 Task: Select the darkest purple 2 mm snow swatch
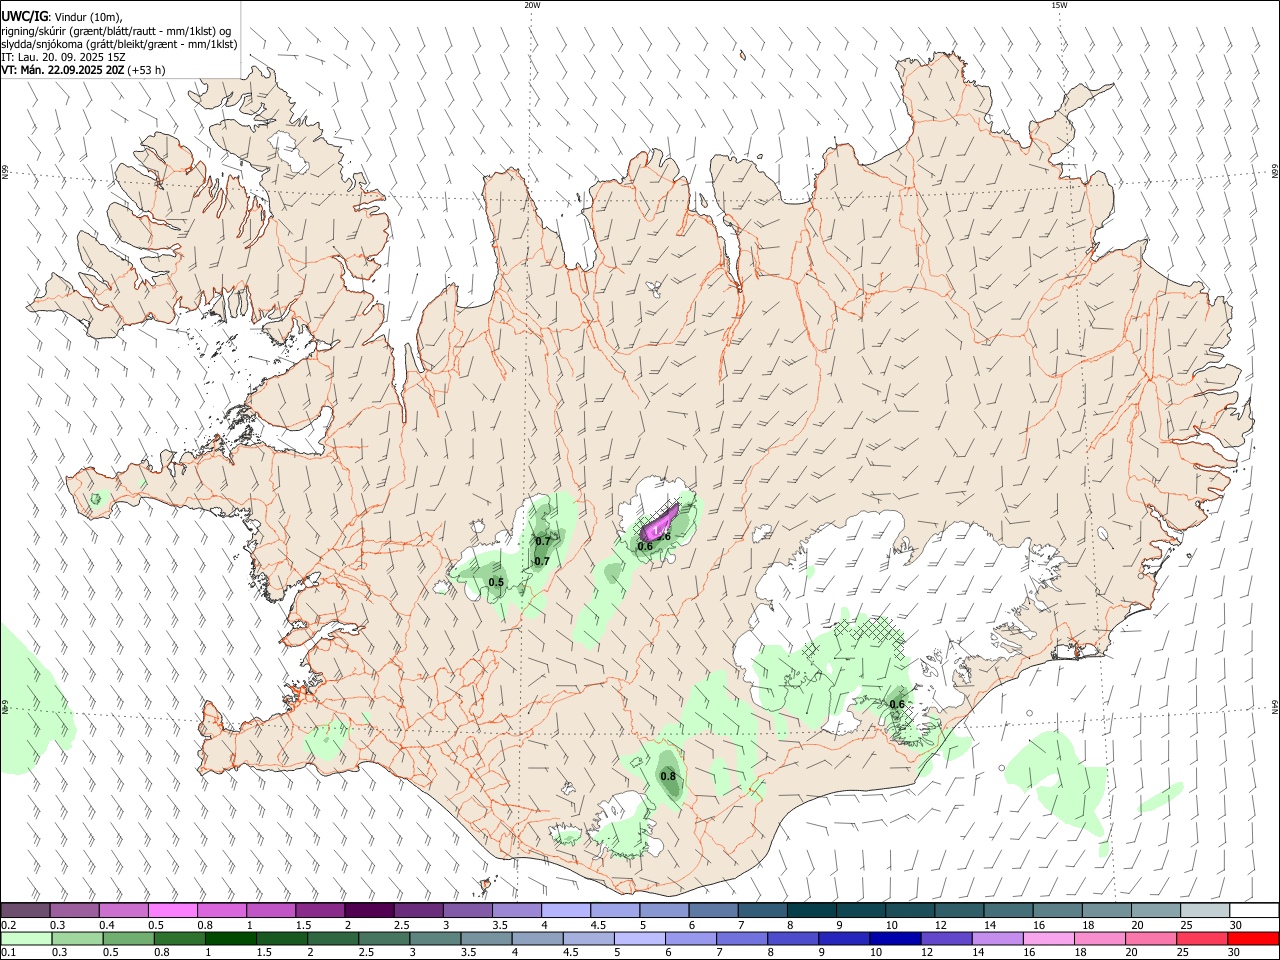tap(369, 911)
